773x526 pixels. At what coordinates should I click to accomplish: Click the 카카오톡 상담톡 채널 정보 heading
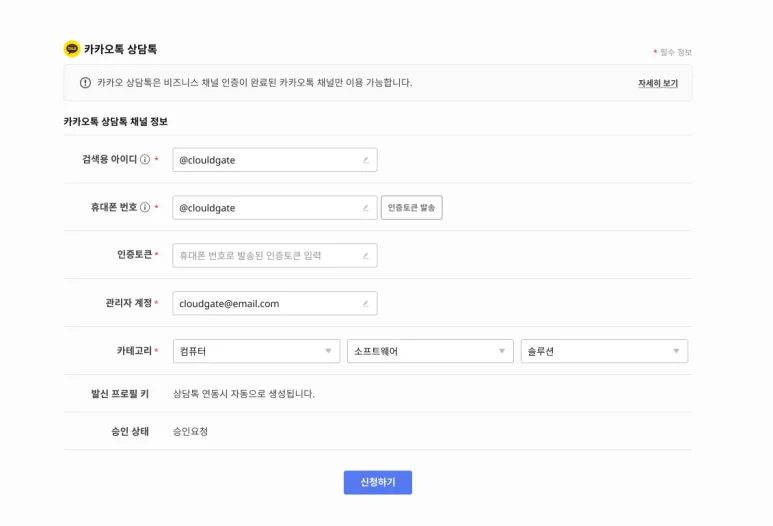pyautogui.click(x=115, y=121)
